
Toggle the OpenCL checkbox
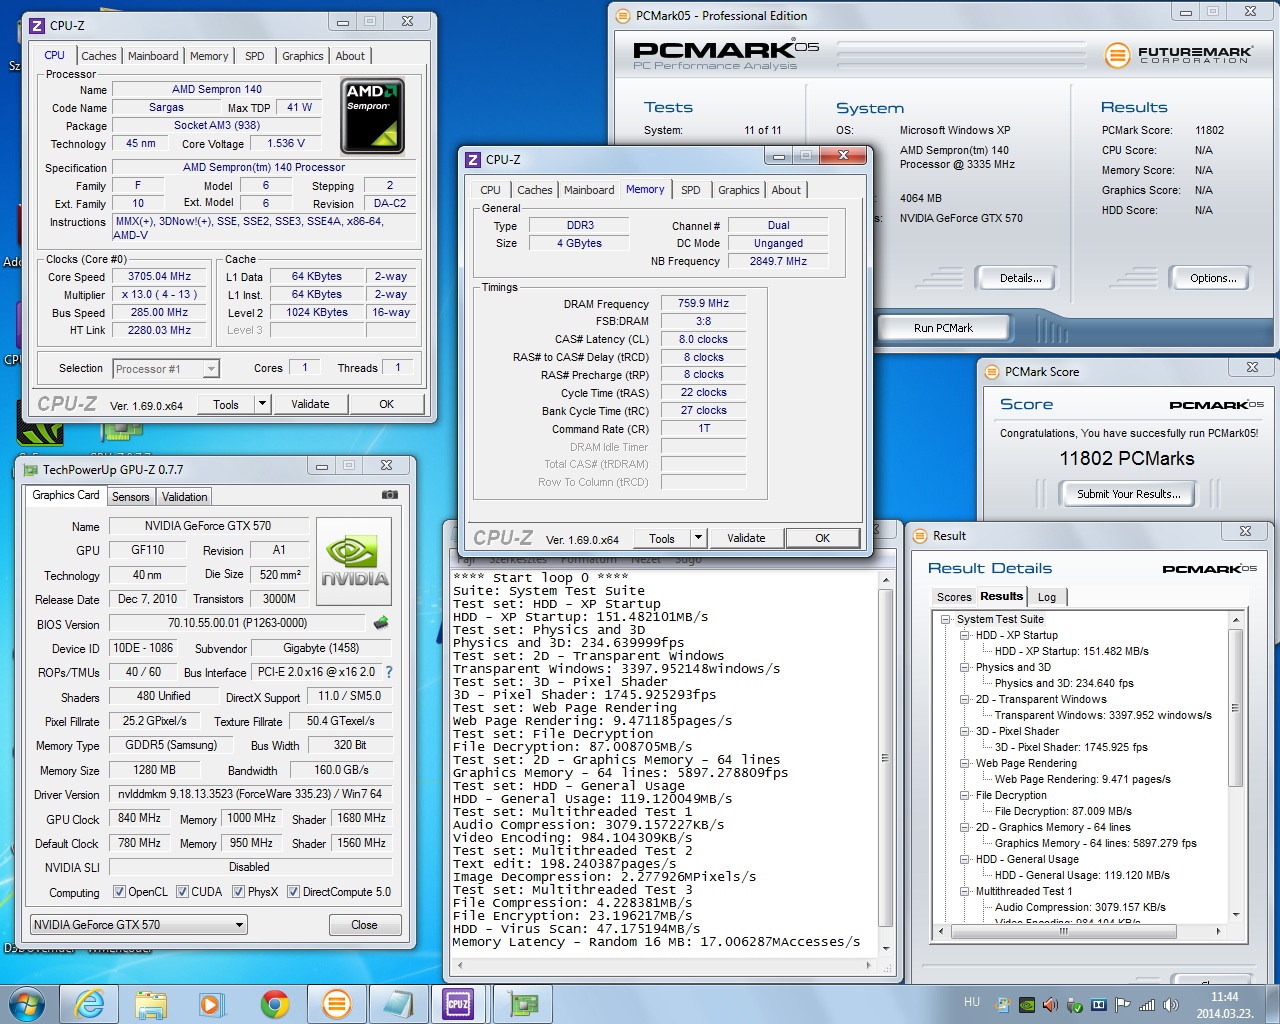[x=119, y=892]
